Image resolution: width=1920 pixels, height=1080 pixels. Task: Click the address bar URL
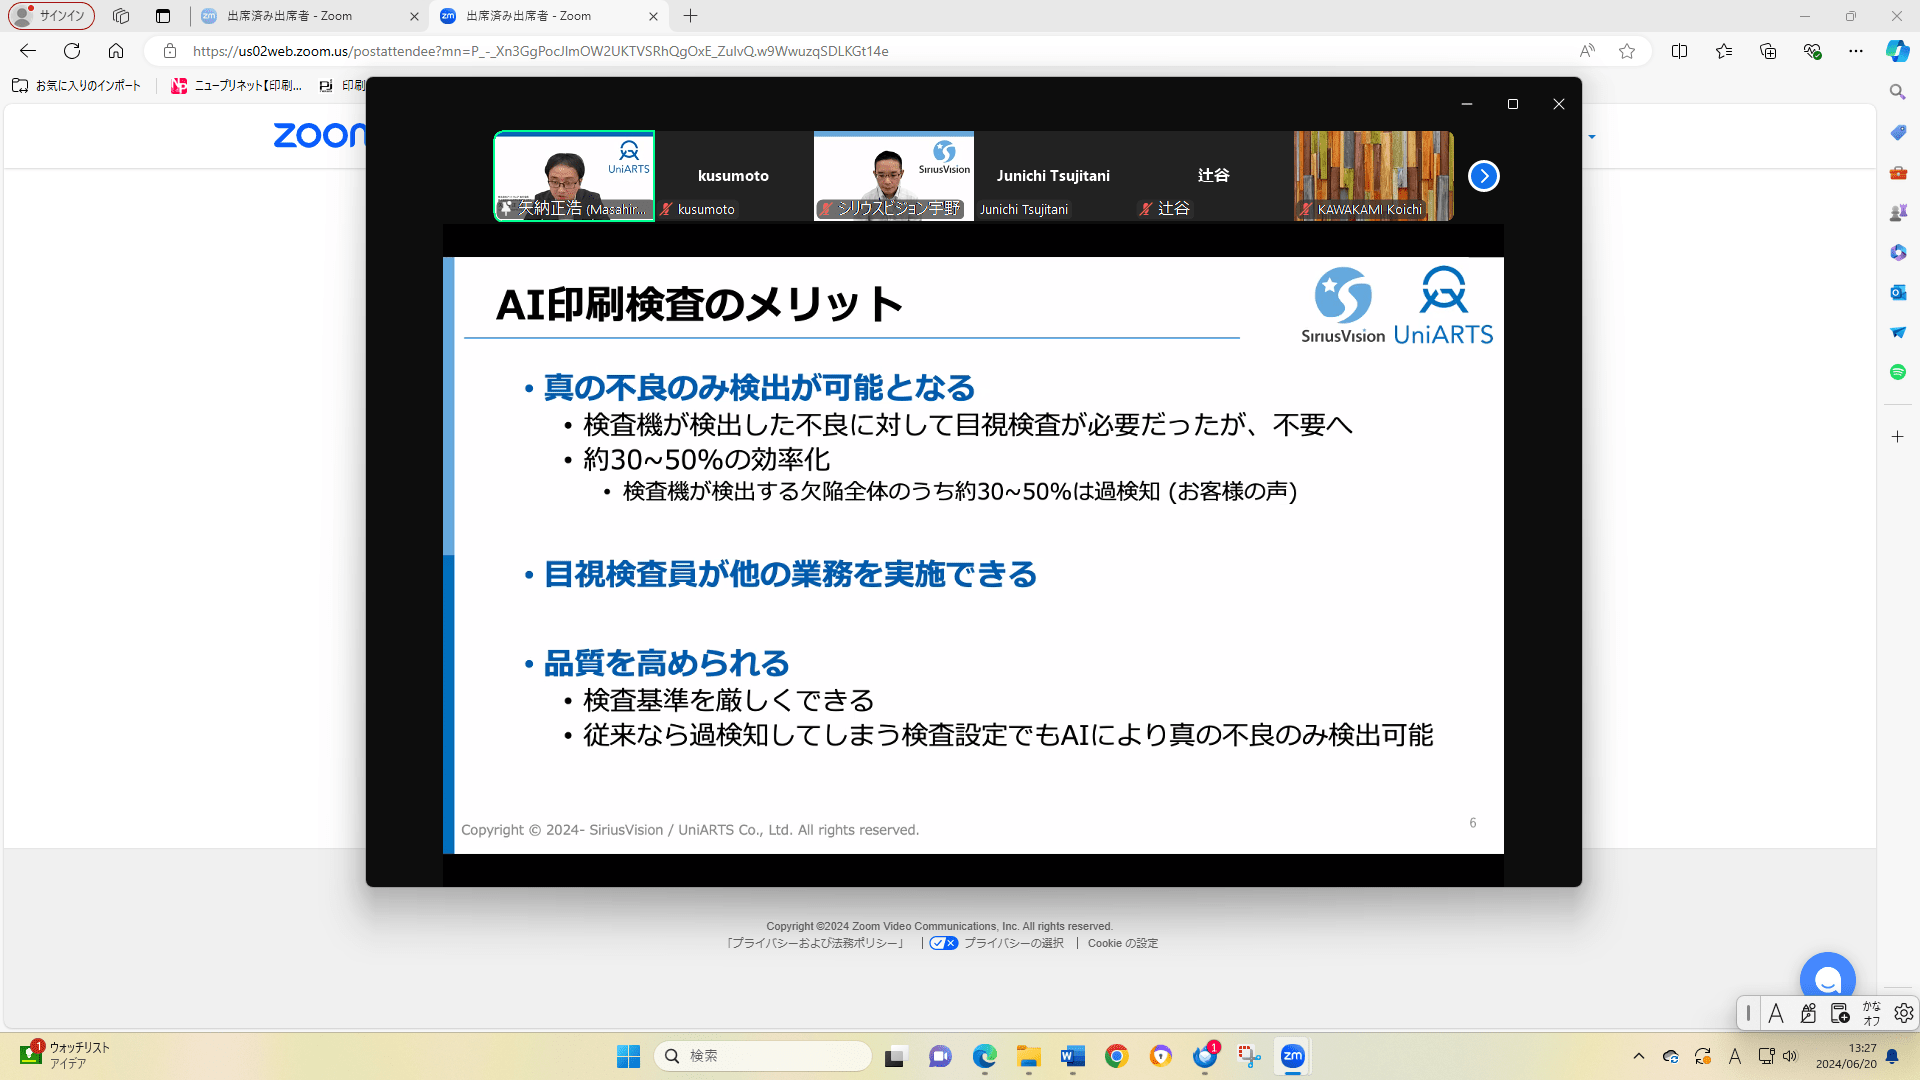540,51
